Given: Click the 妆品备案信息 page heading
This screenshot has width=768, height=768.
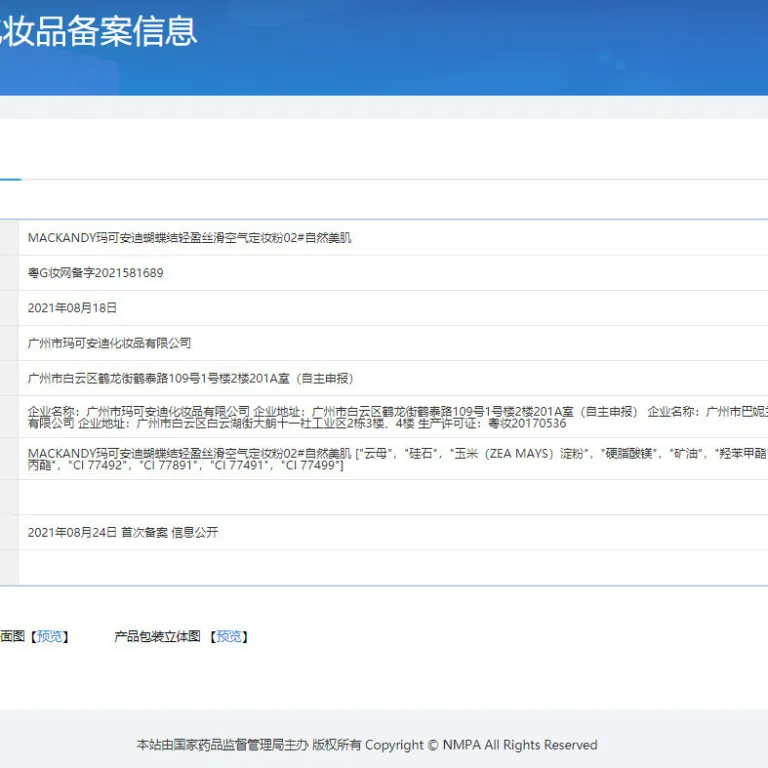Looking at the screenshot, I should coord(98,31).
